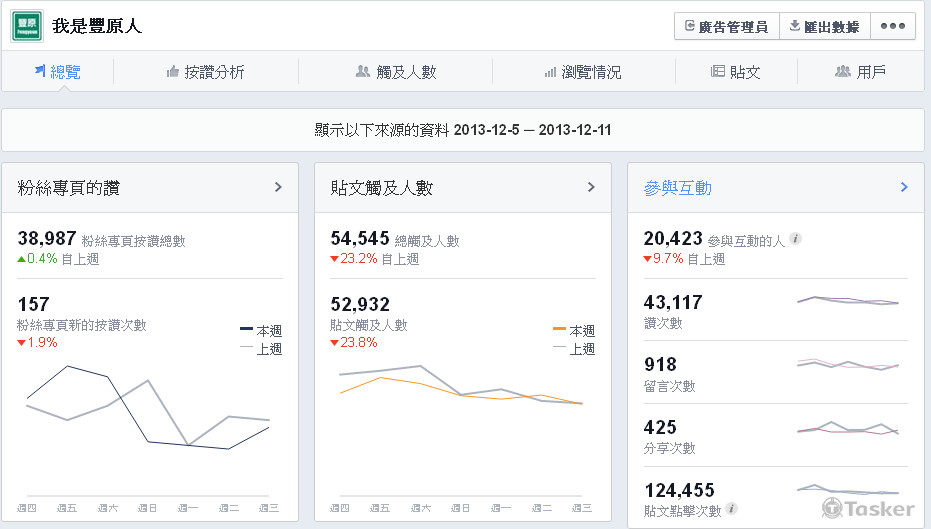Image resolution: width=931 pixels, height=529 pixels.
Task: Expand the 粉絲專頁的讚 panel chevron
Action: tap(278, 187)
